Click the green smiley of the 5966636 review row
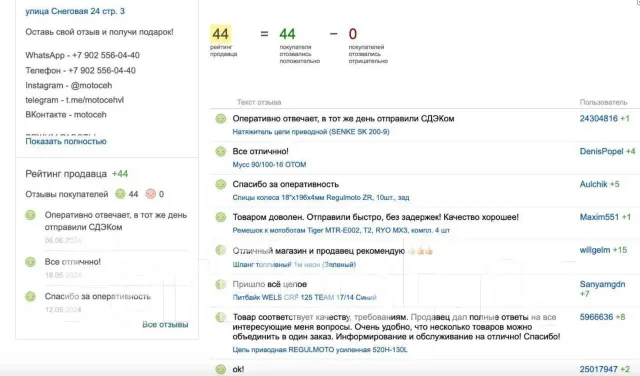The image size is (640, 376). (221, 317)
